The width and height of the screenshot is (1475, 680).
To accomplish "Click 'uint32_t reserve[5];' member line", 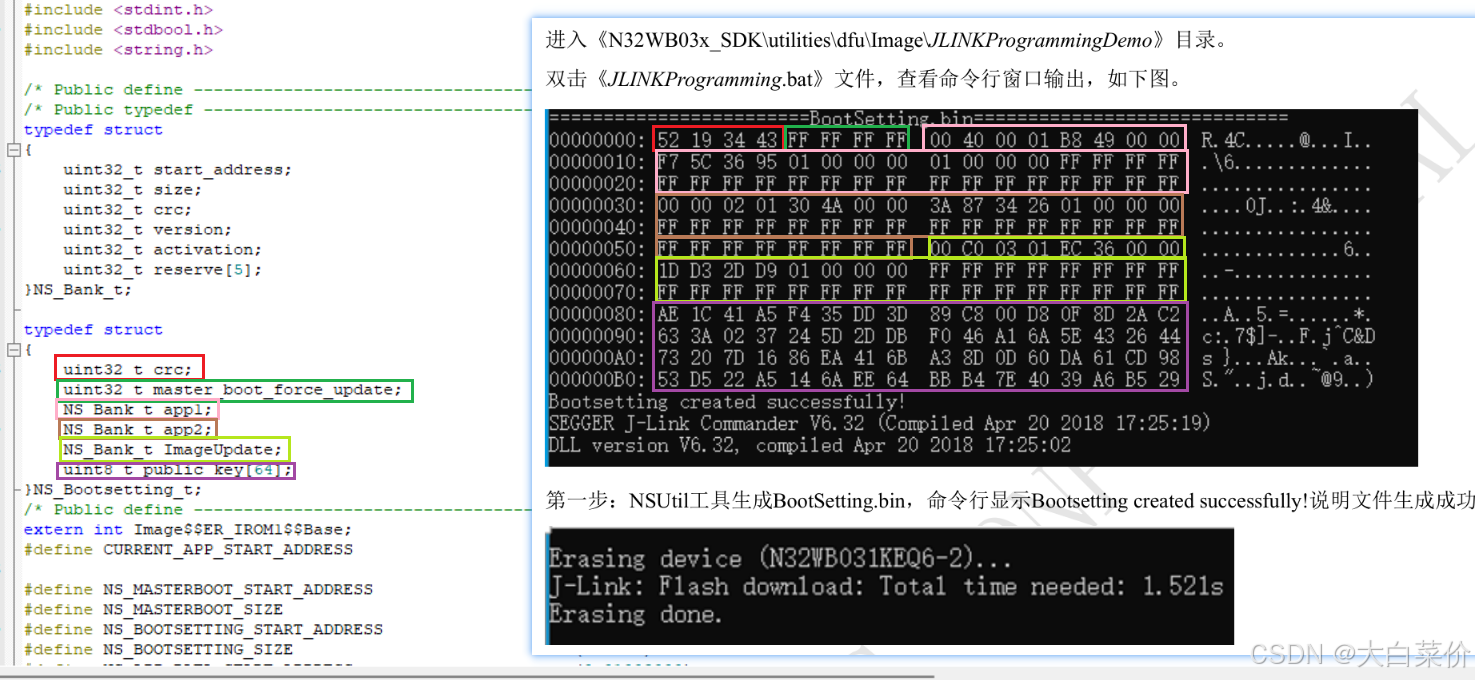I will coord(163,270).
